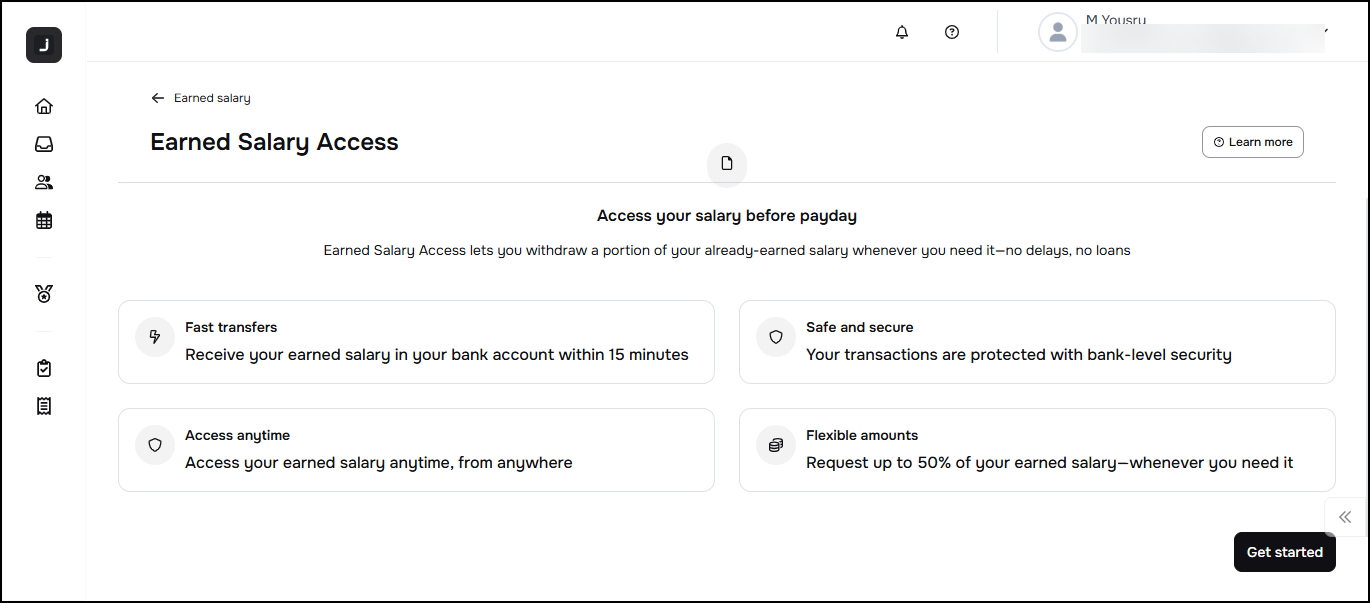
Task: Open the Inbox tray icon
Action: coord(44,144)
